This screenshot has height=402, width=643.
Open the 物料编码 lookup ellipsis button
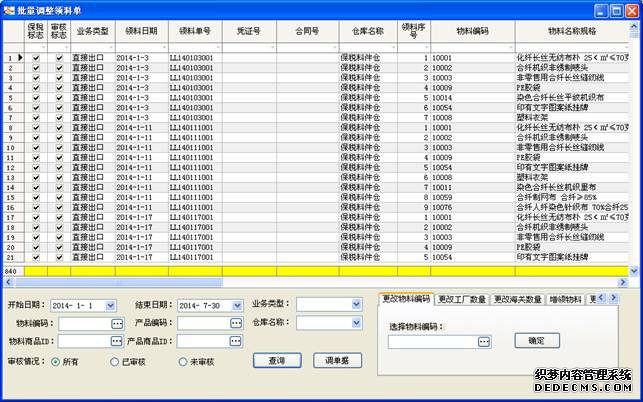pyautogui.click(x=117, y=323)
